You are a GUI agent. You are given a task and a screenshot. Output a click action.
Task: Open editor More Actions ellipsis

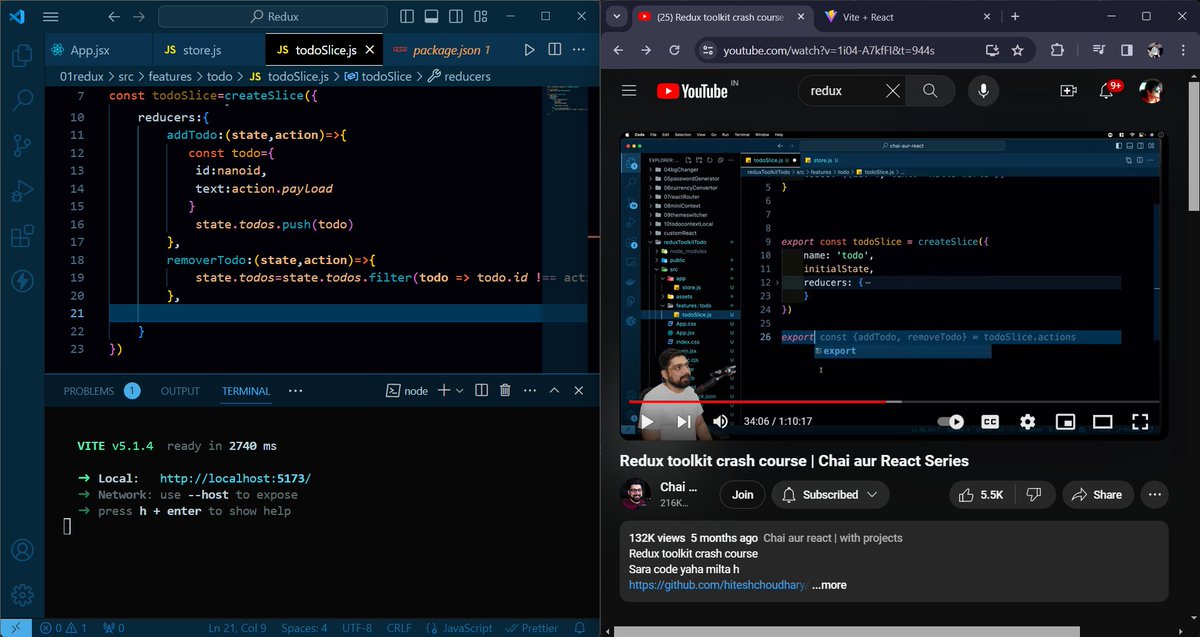point(581,50)
